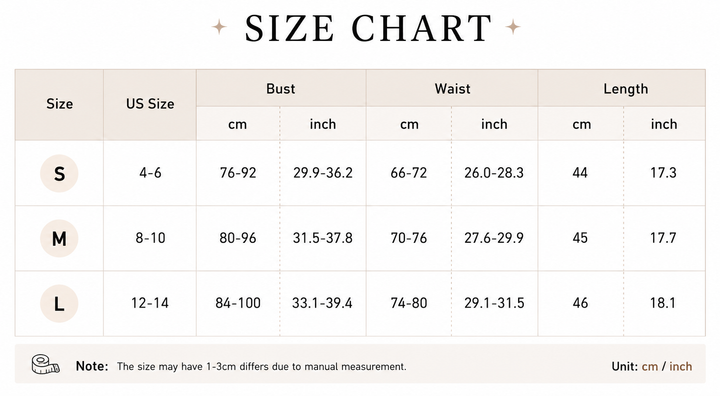Click the S size circle badge
The height and width of the screenshot is (396, 720).
point(59,173)
